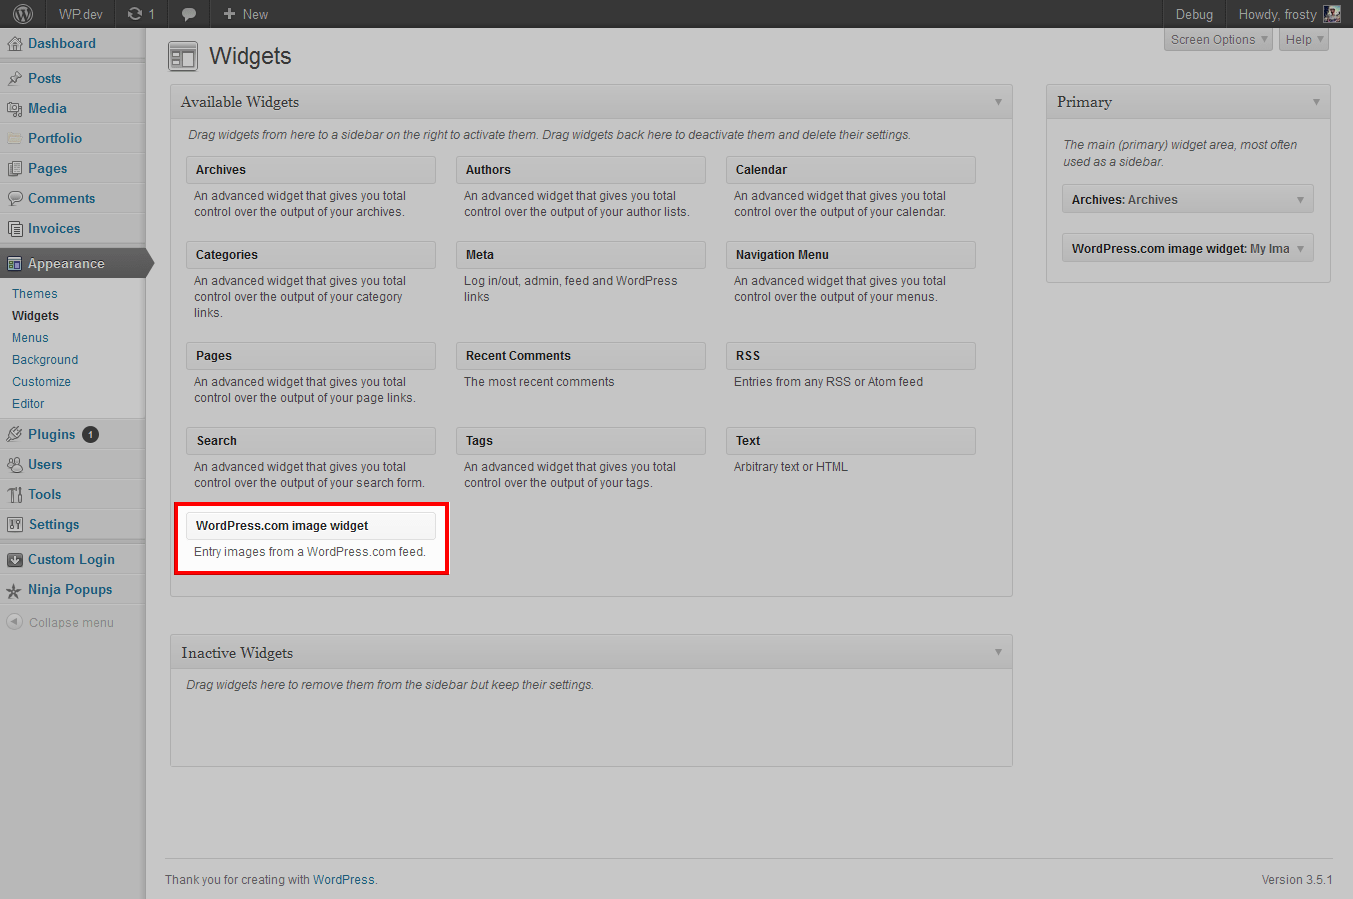
Task: Click the WP.dev site name link
Action: pyautogui.click(x=81, y=14)
